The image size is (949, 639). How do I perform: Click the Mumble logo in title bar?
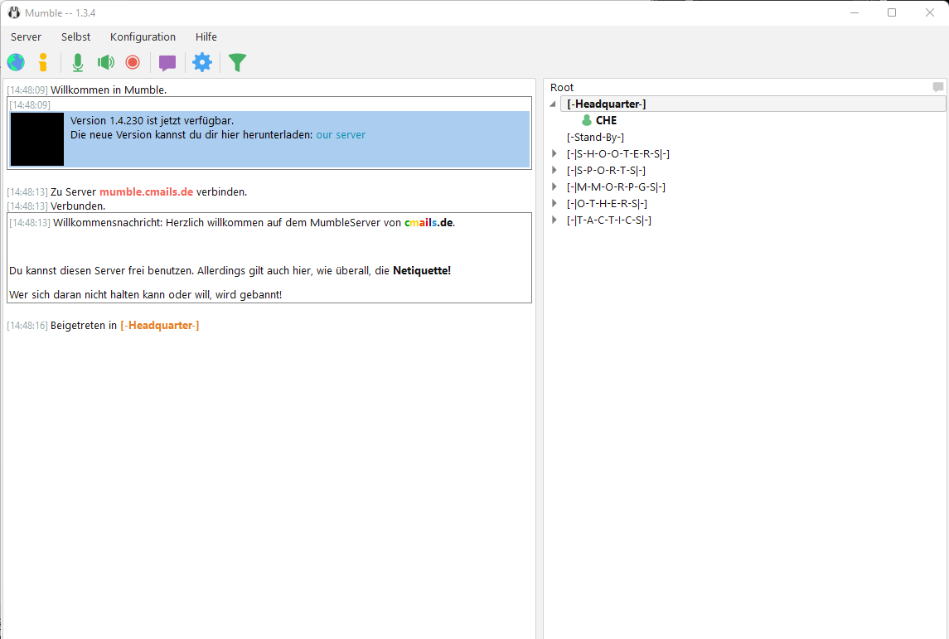coord(13,13)
